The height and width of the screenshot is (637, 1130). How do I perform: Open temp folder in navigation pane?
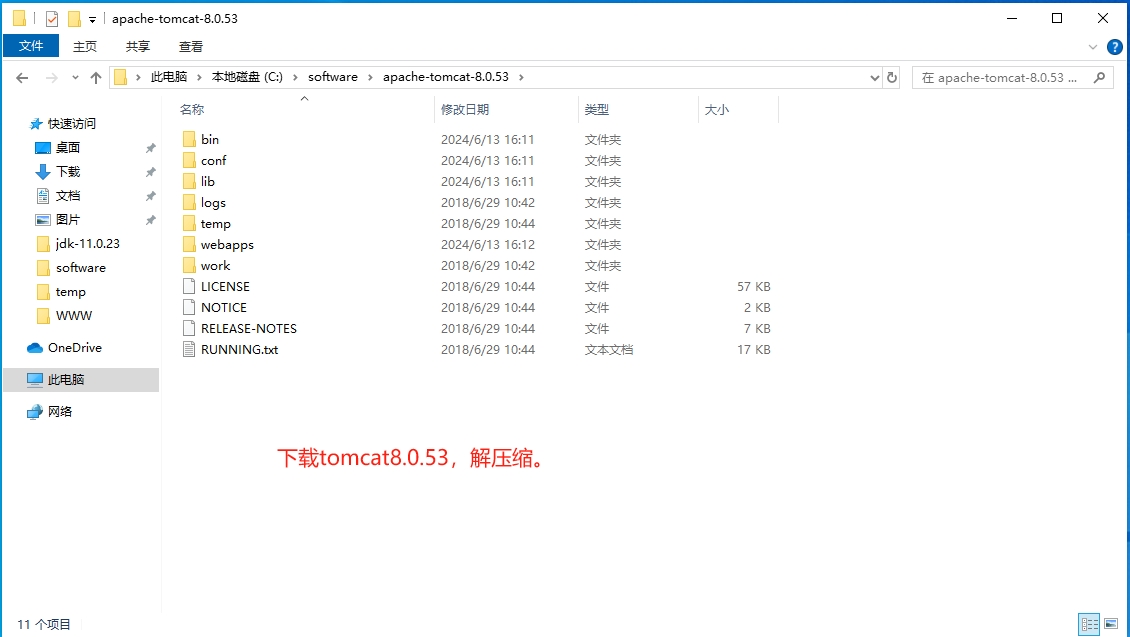point(61,292)
